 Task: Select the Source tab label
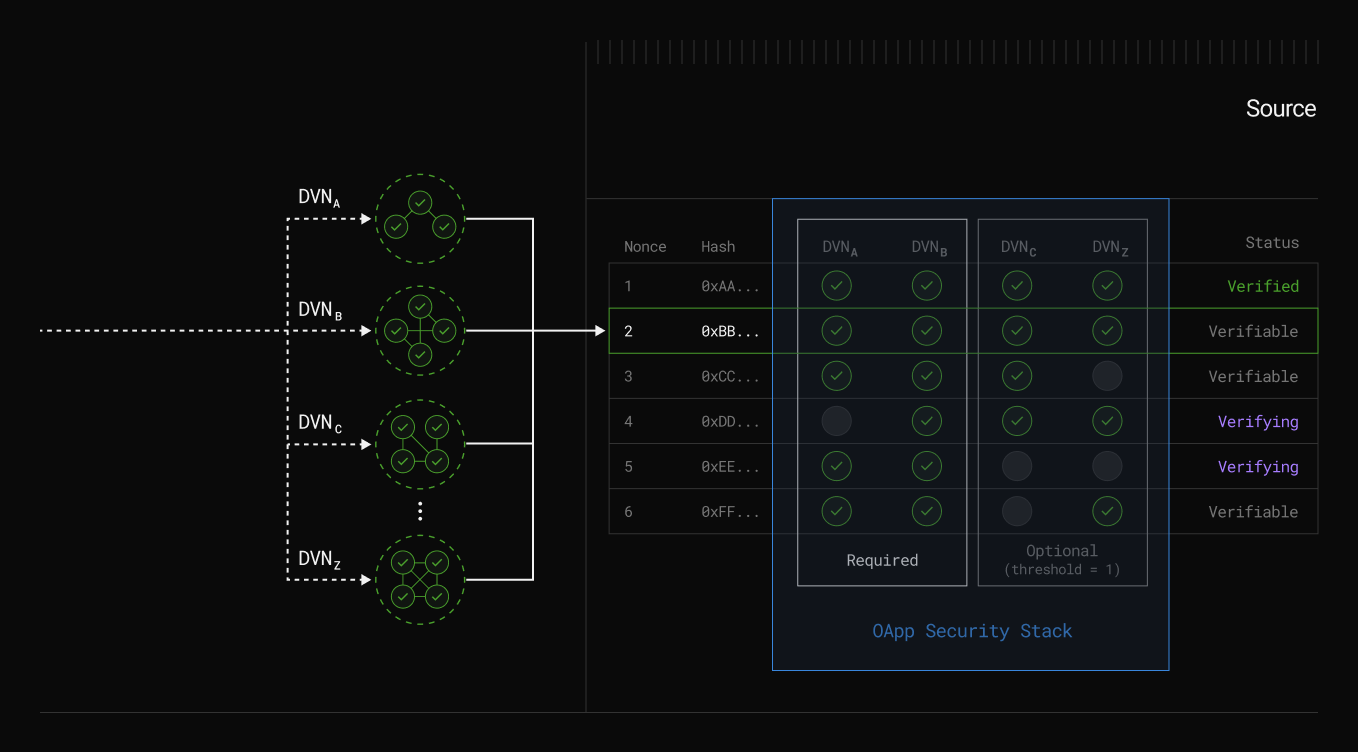click(1281, 108)
